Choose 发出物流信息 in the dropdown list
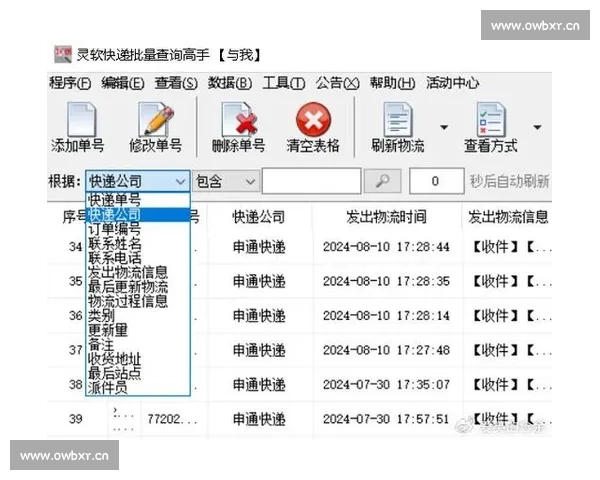This screenshot has height=480, width=600. click(x=138, y=272)
